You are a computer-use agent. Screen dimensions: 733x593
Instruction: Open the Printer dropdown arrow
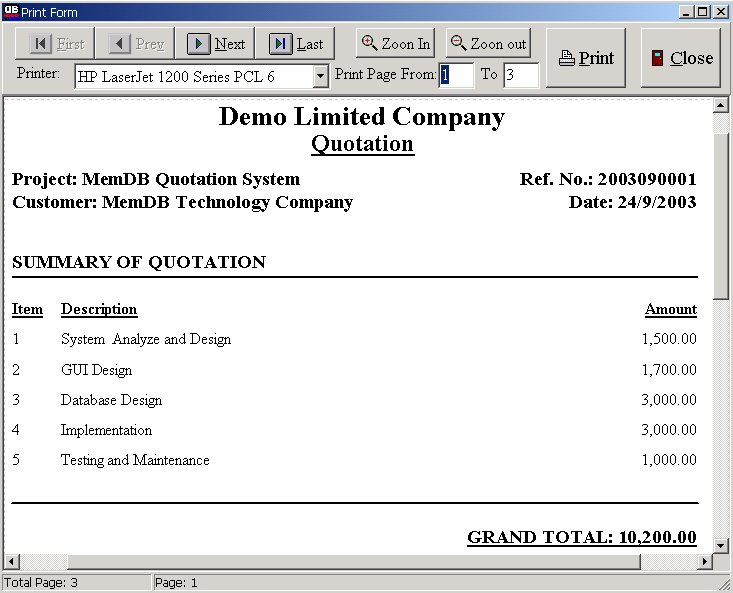click(320, 76)
